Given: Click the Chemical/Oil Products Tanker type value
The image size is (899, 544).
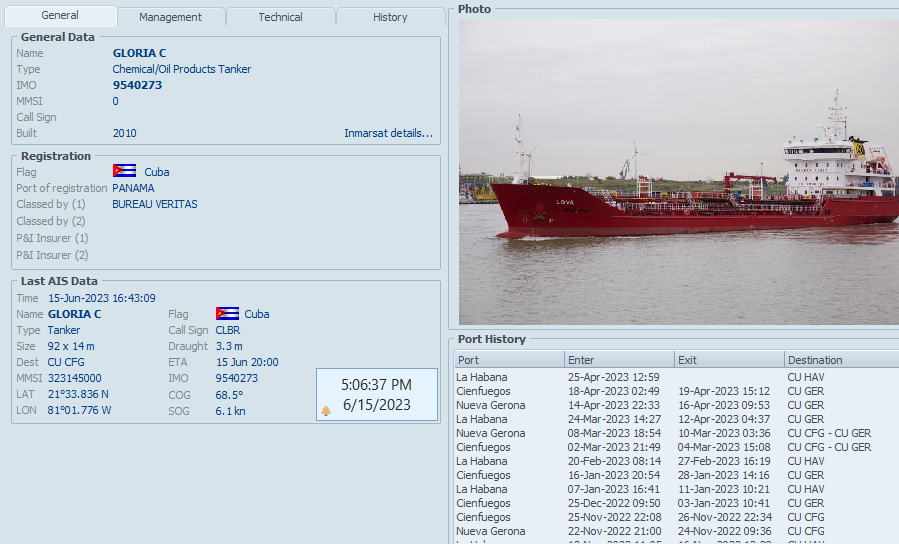Looking at the screenshot, I should pos(182,69).
